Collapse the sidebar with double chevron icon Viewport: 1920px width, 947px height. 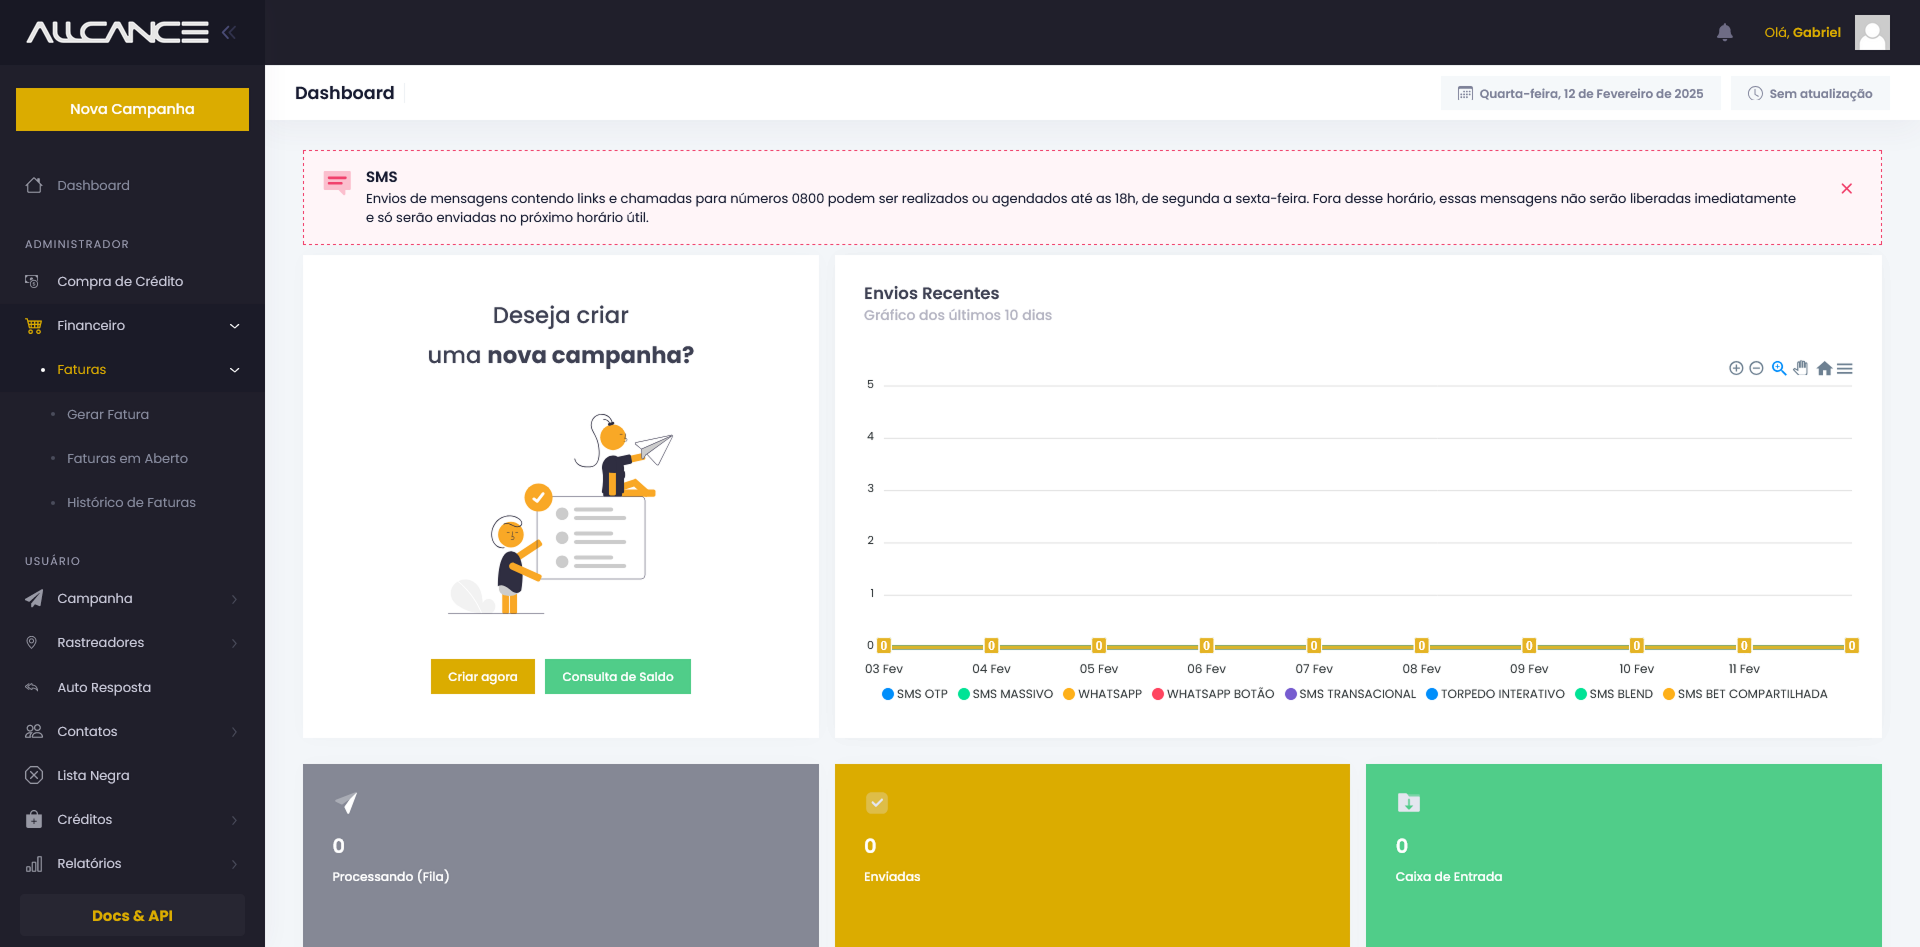coord(229,32)
